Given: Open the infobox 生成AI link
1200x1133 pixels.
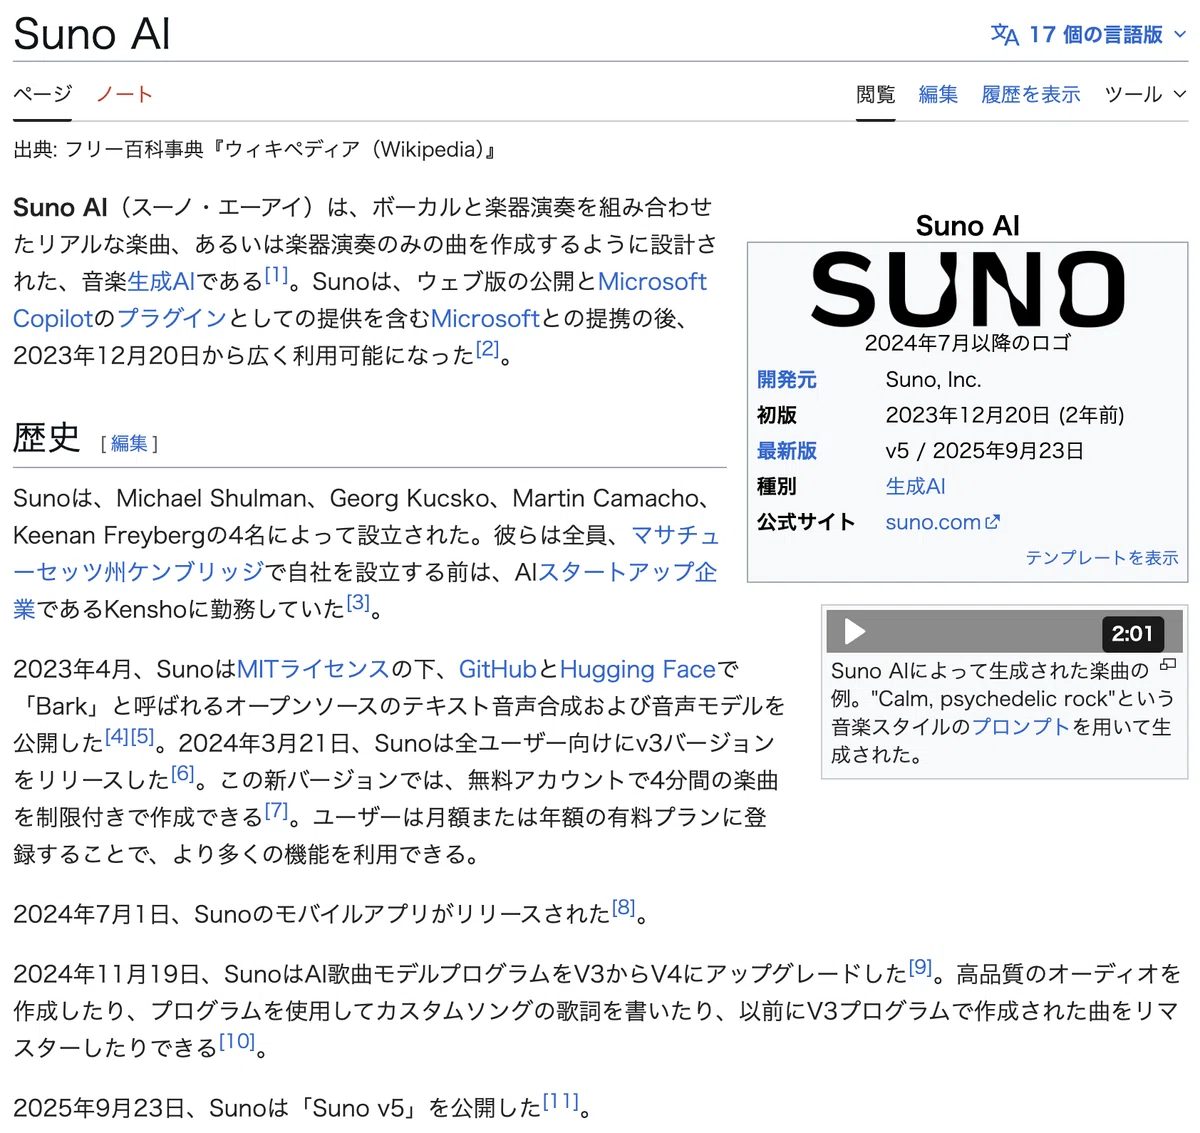Looking at the screenshot, I should (915, 487).
